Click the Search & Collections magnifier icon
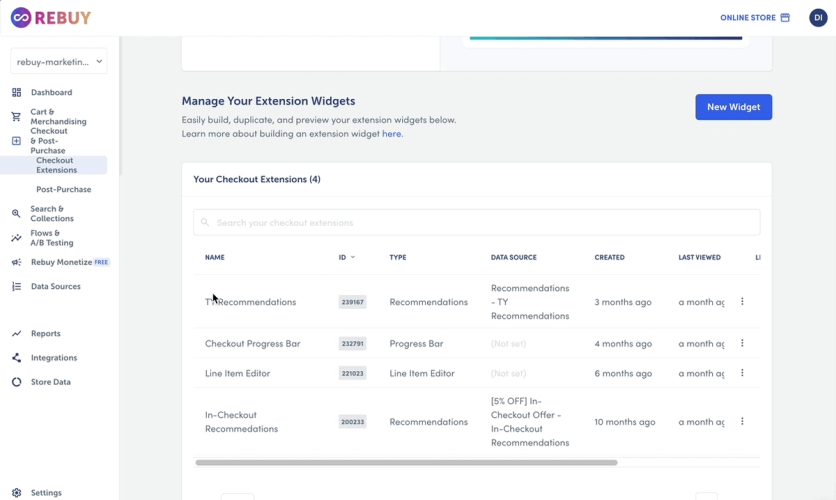Screen dimensions: 836x500 point(17,214)
